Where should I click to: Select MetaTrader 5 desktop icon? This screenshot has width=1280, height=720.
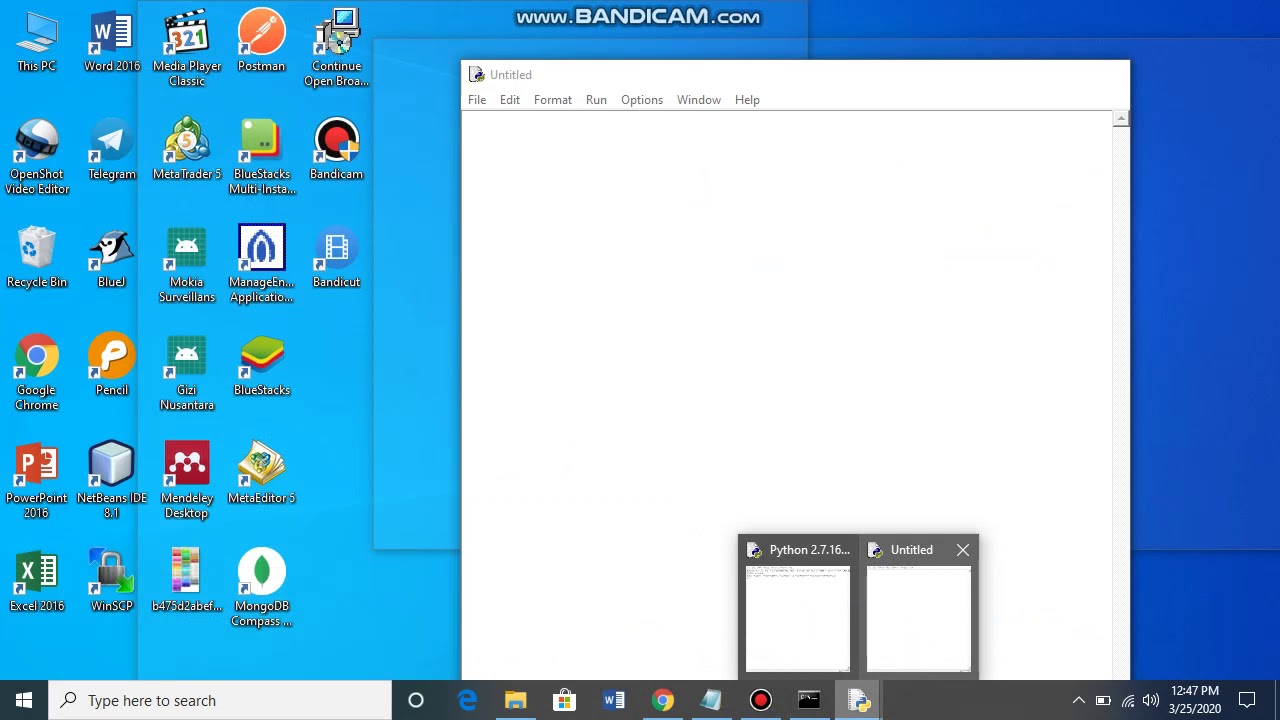pyautogui.click(x=187, y=150)
